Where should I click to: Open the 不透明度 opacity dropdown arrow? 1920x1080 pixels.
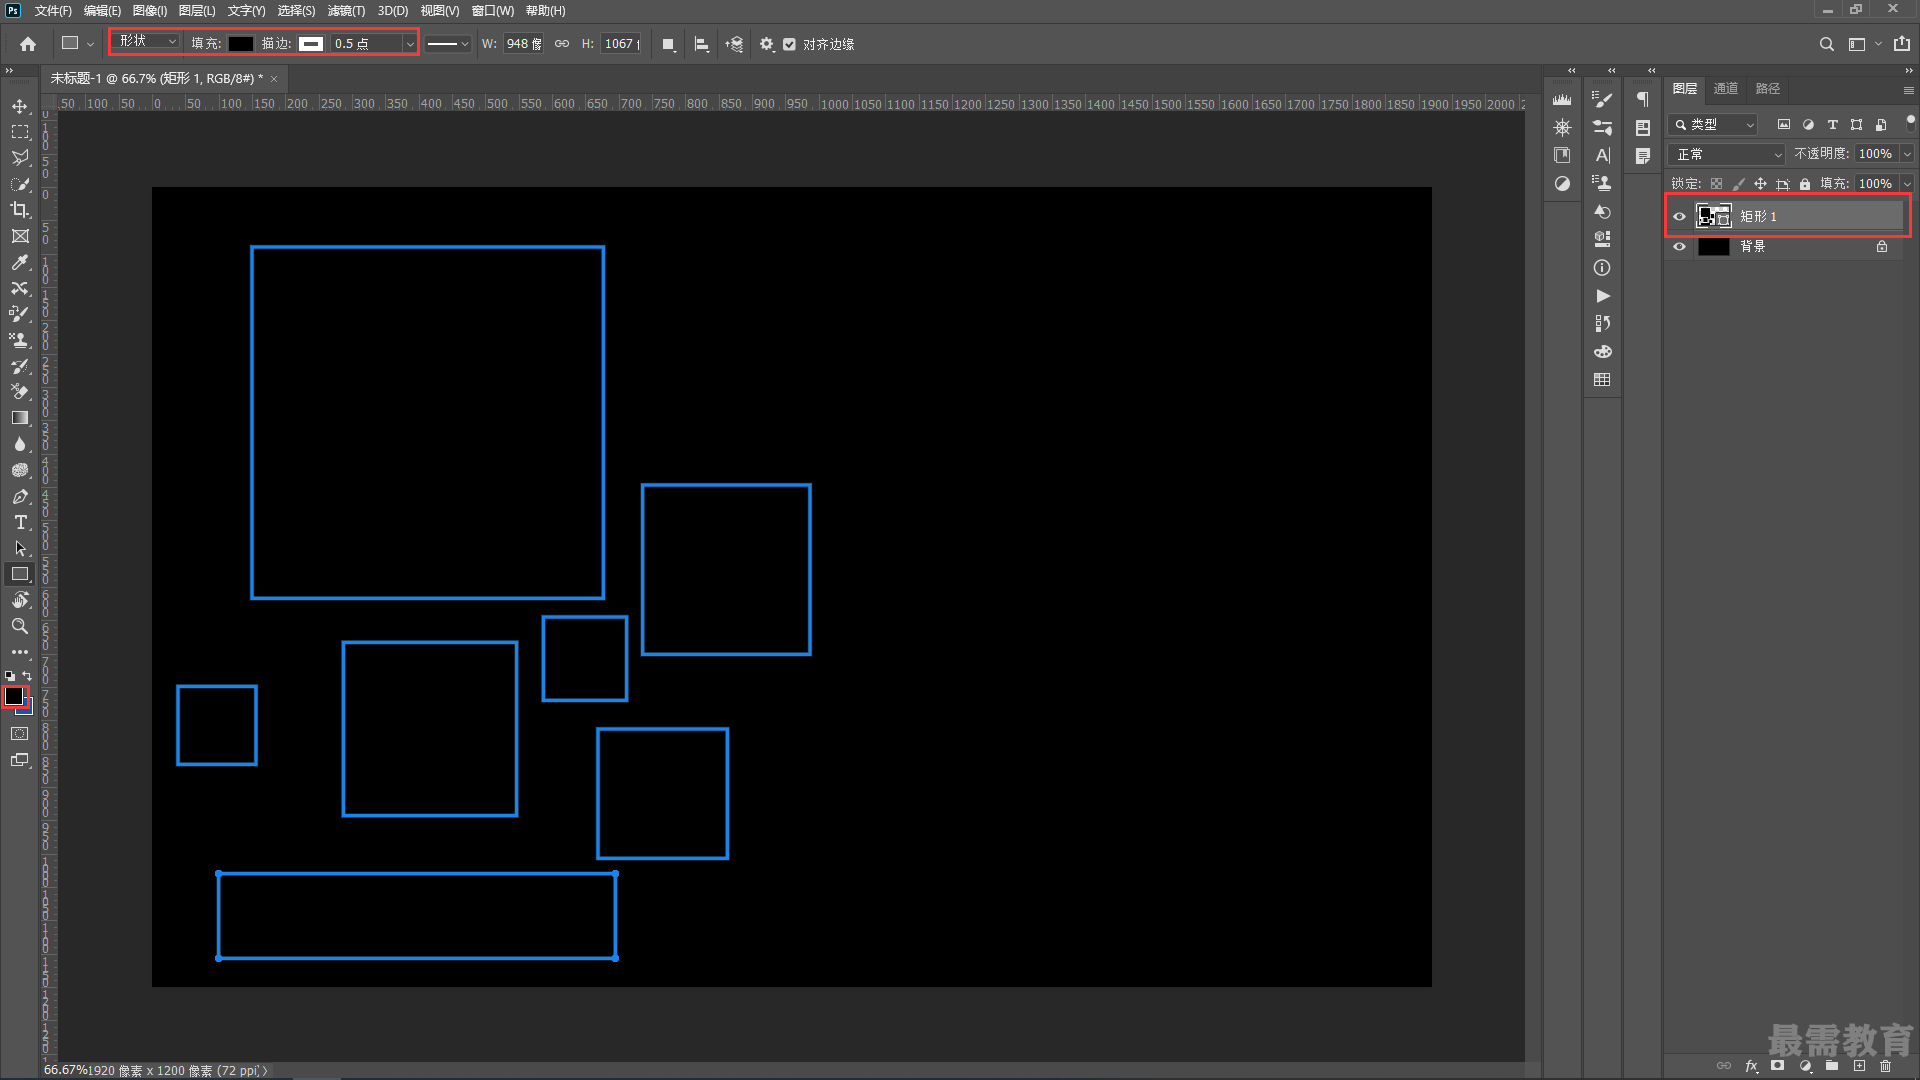(1907, 154)
